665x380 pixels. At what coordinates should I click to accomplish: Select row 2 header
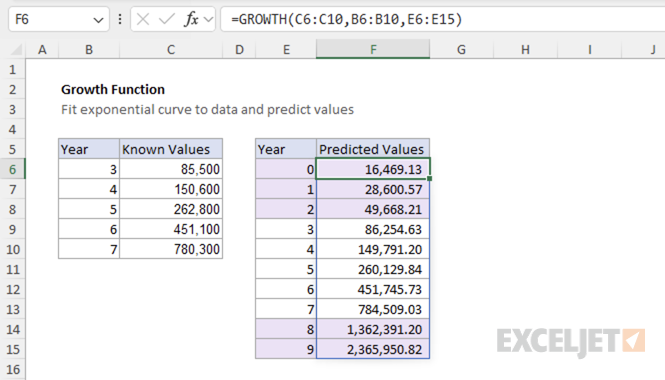pyautogui.click(x=13, y=89)
